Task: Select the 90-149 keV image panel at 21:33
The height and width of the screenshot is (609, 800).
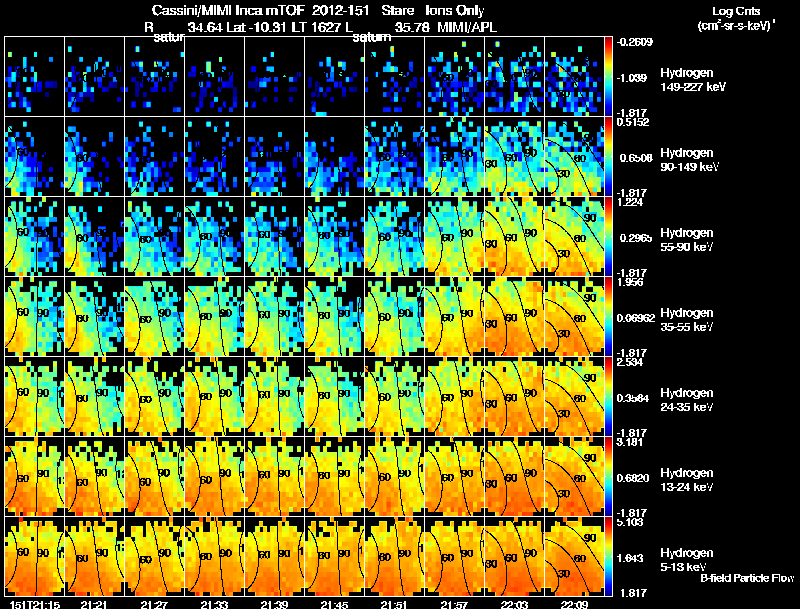Action: [214, 157]
